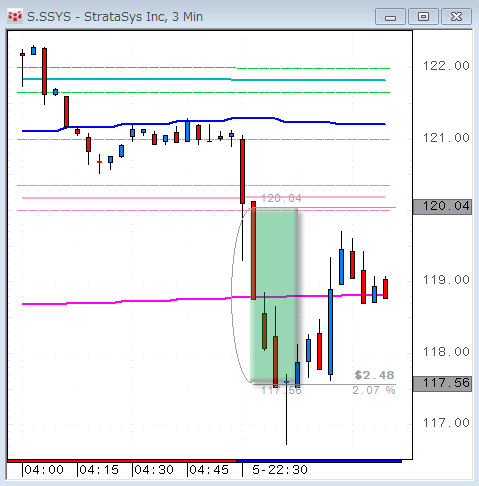Click the blue session bar under the chart
Image resolution: width=479 pixels, height=486 pixels.
pos(319,461)
